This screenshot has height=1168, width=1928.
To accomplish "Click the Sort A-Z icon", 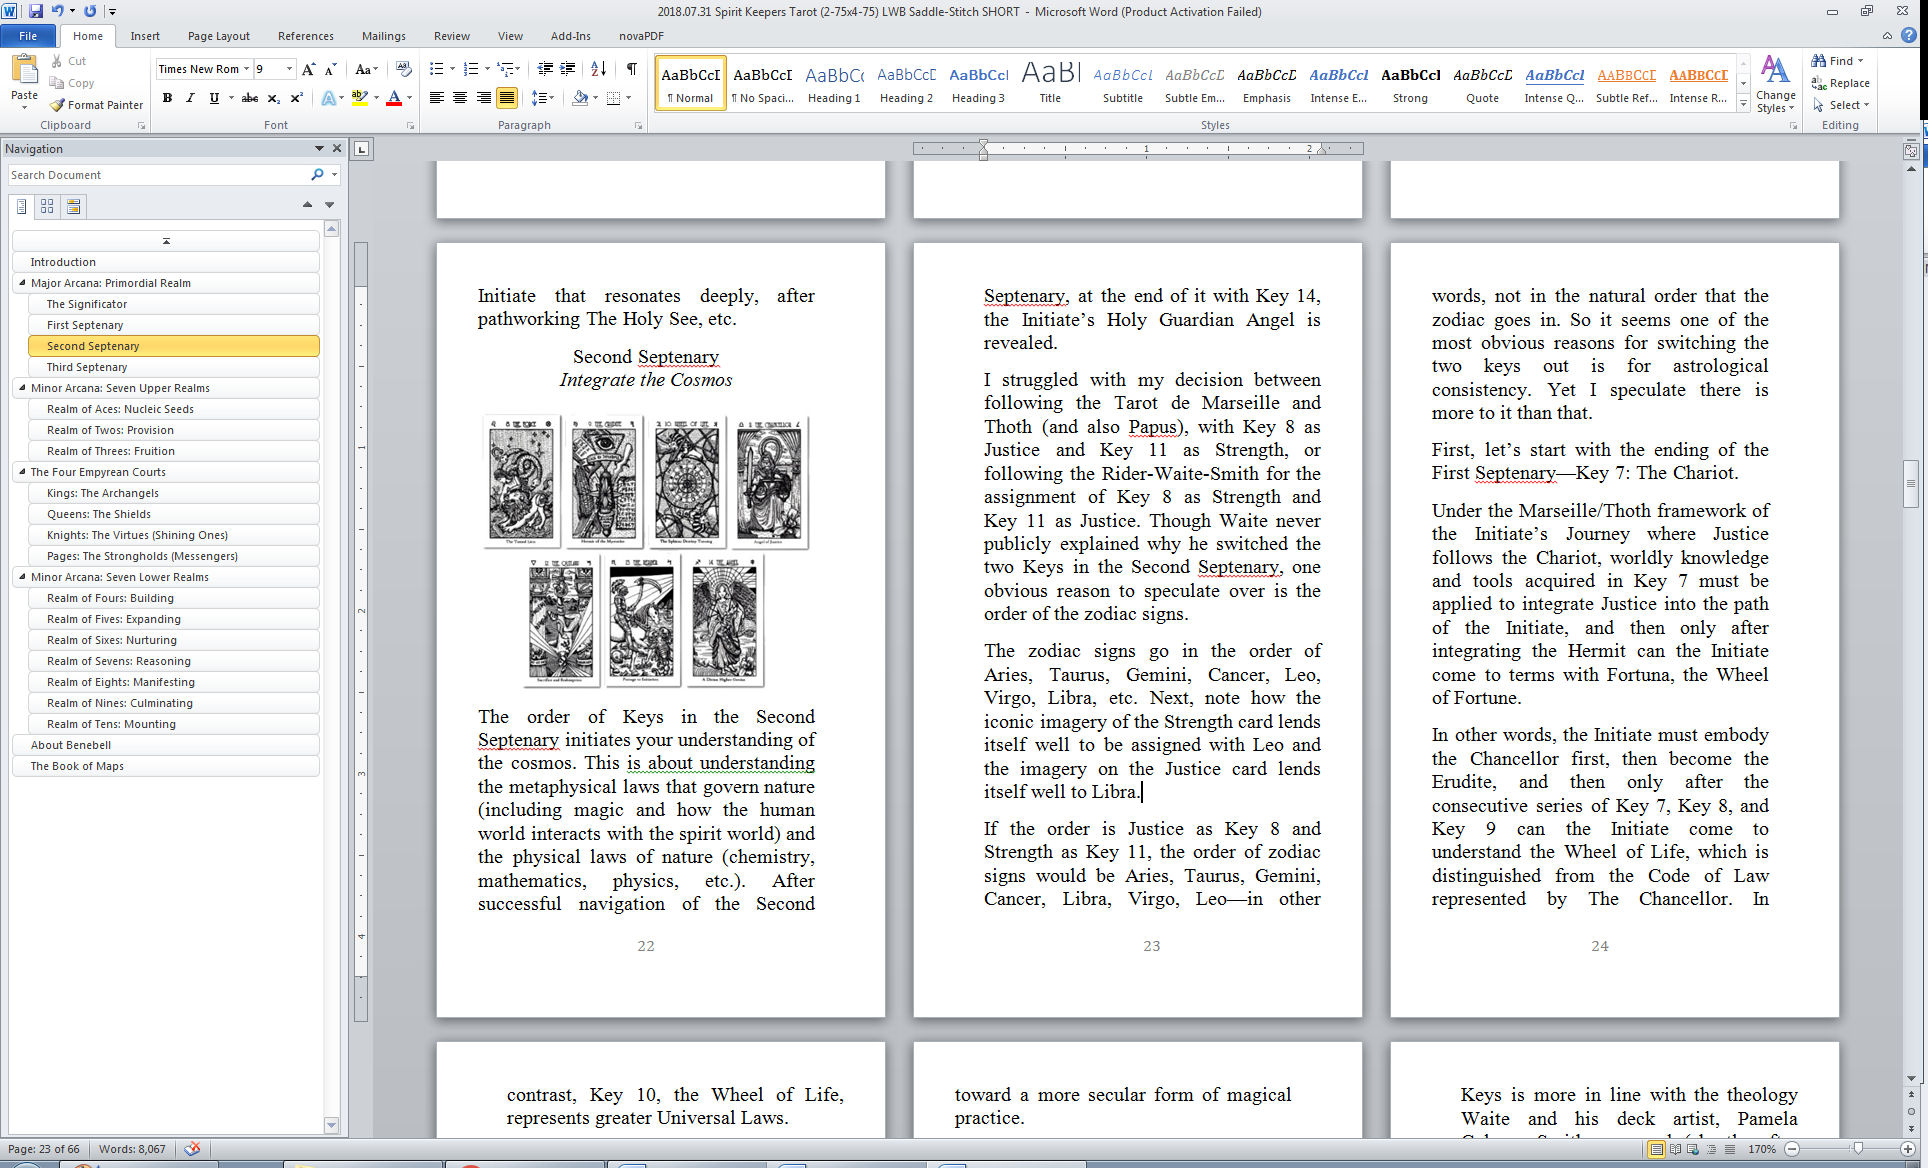I will pos(598,69).
